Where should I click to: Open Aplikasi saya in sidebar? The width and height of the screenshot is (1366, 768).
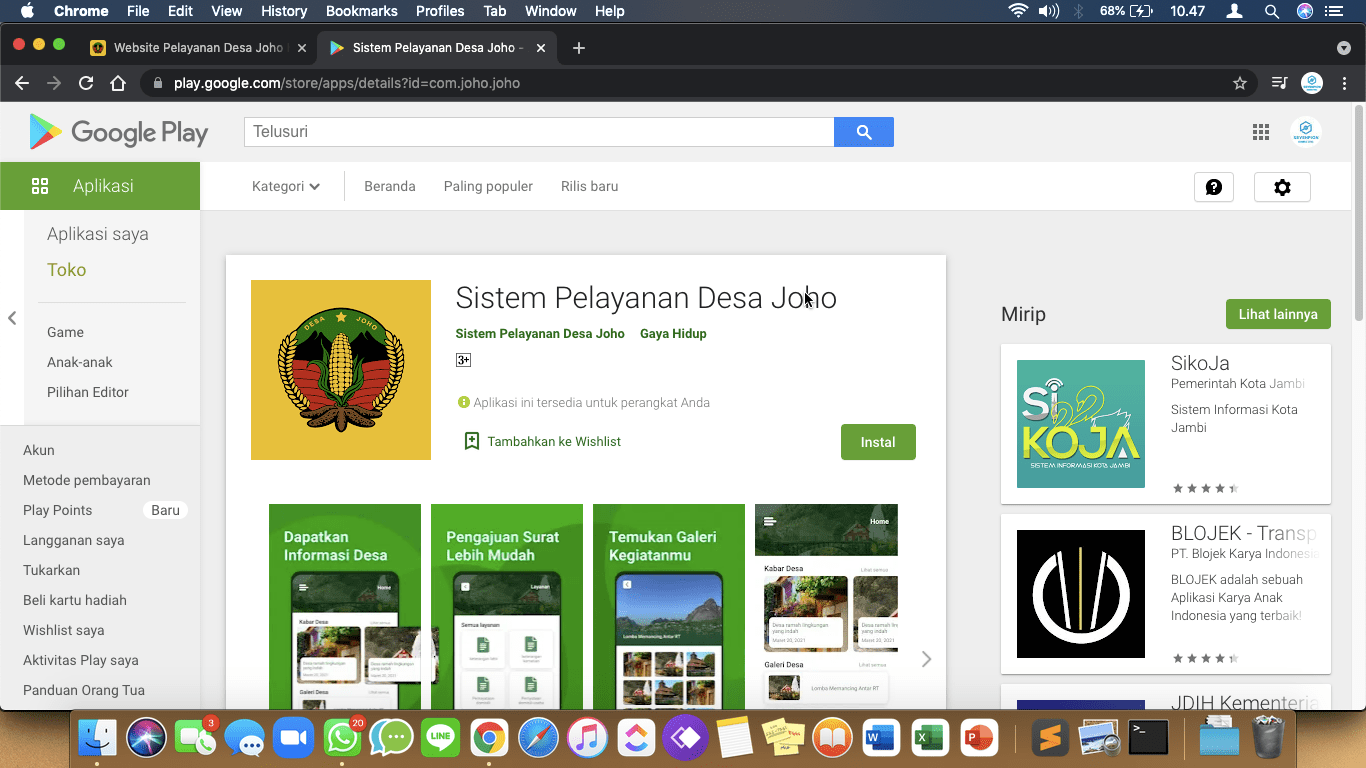click(98, 234)
